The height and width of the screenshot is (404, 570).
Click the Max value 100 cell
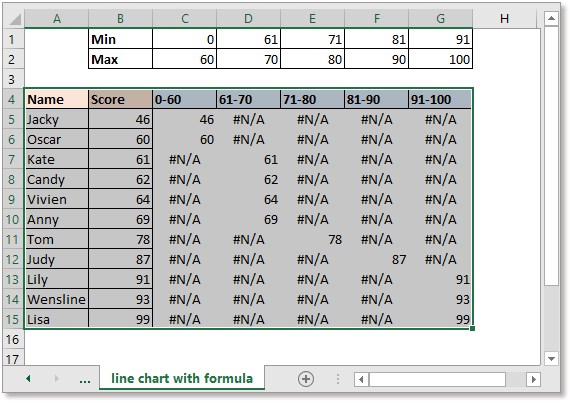(x=441, y=59)
